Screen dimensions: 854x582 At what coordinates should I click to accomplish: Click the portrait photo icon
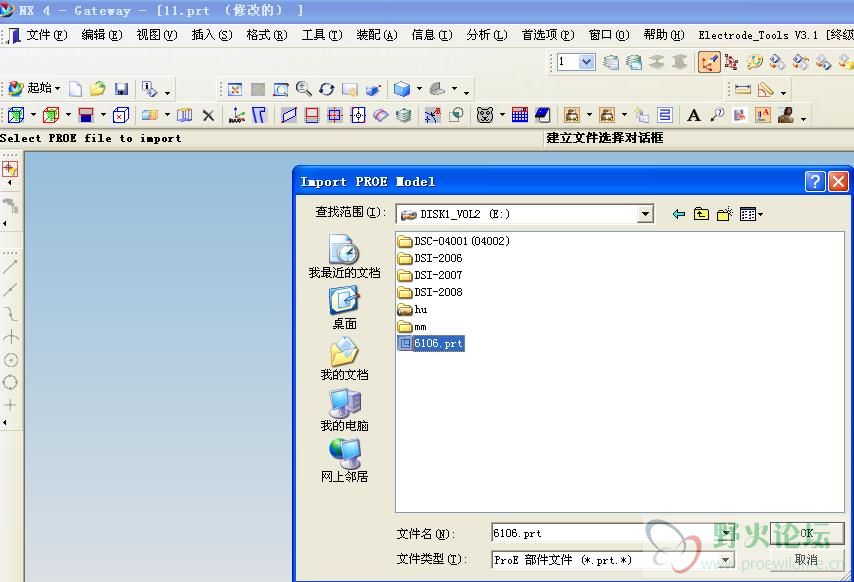click(786, 115)
